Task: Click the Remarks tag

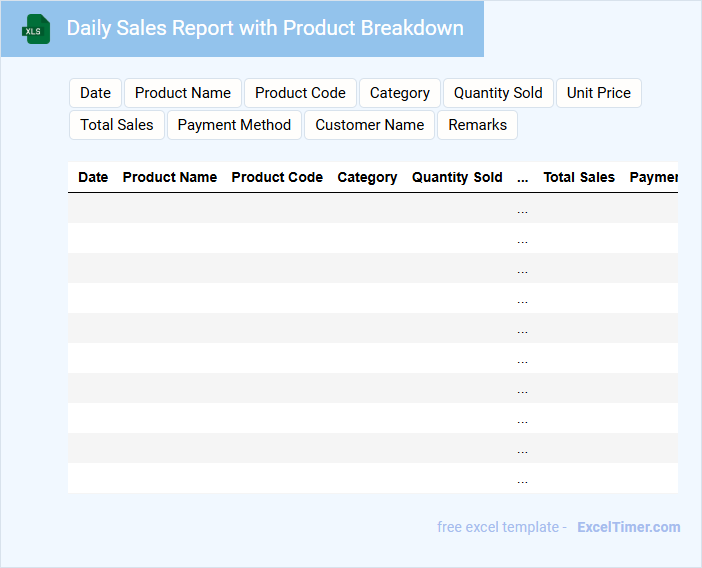Action: click(477, 125)
